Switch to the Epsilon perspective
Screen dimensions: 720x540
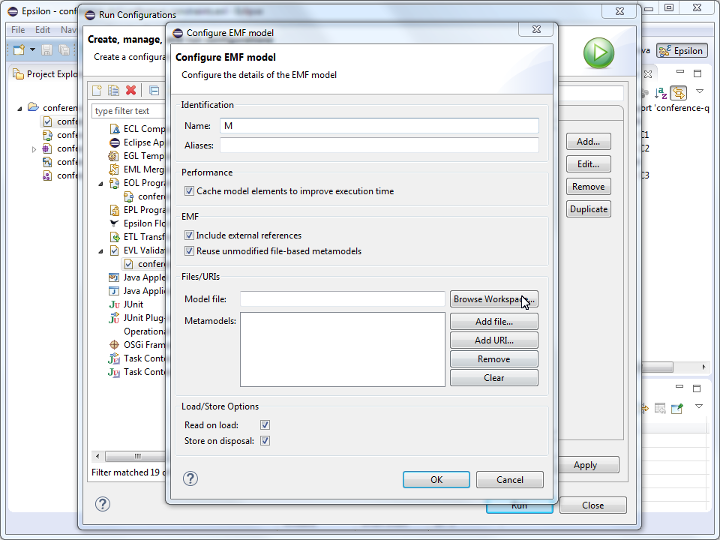tap(681, 50)
